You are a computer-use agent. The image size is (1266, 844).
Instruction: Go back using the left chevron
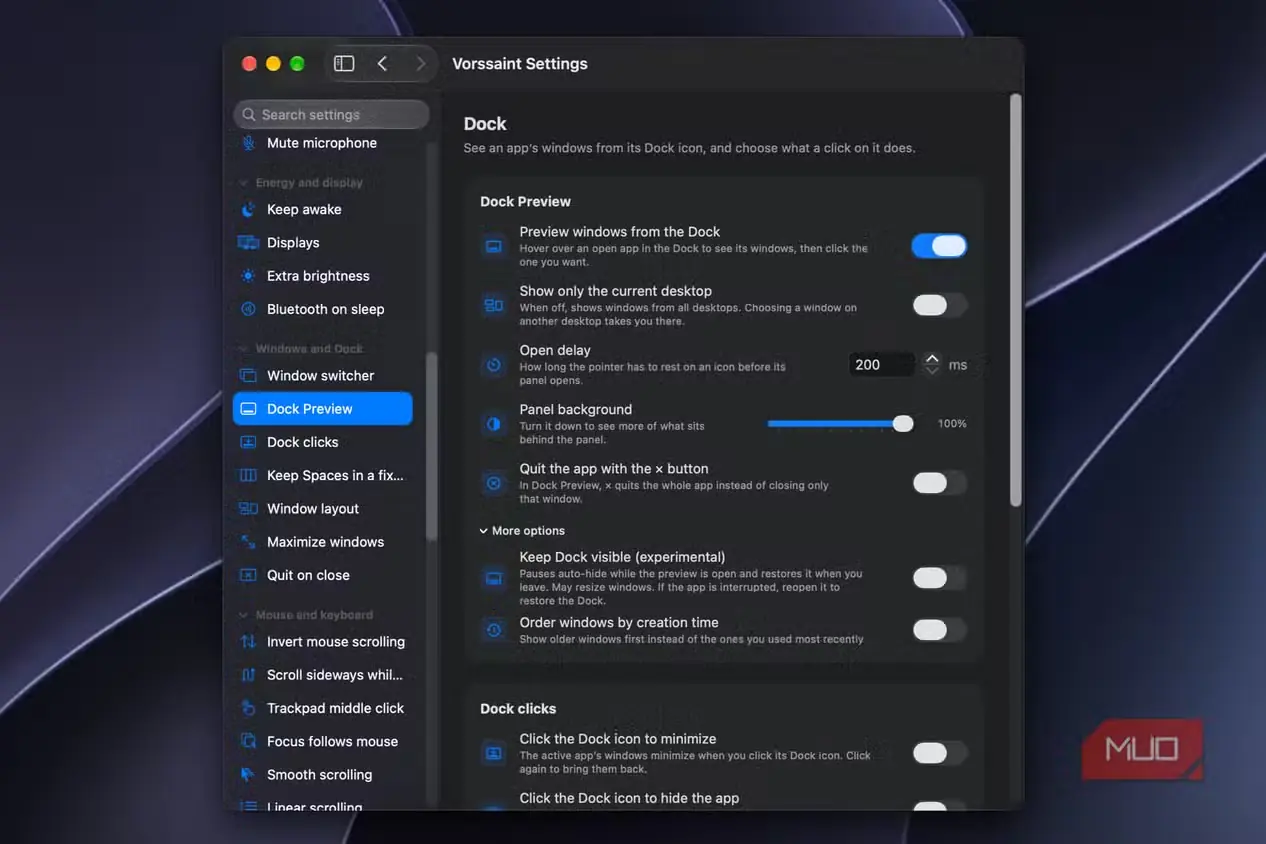pos(382,63)
